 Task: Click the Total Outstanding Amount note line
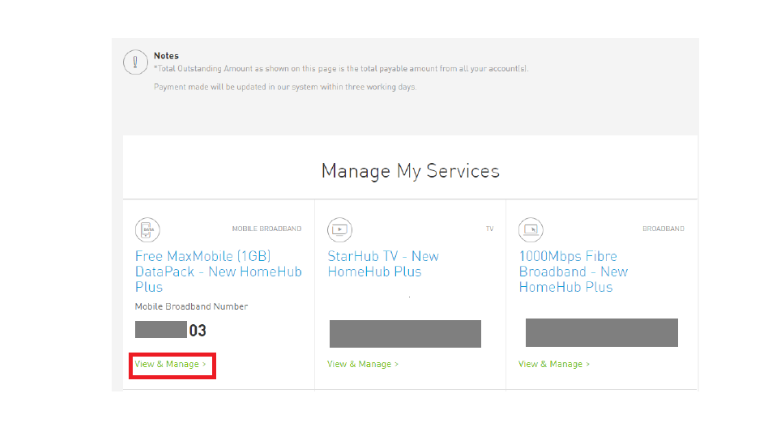point(341,69)
